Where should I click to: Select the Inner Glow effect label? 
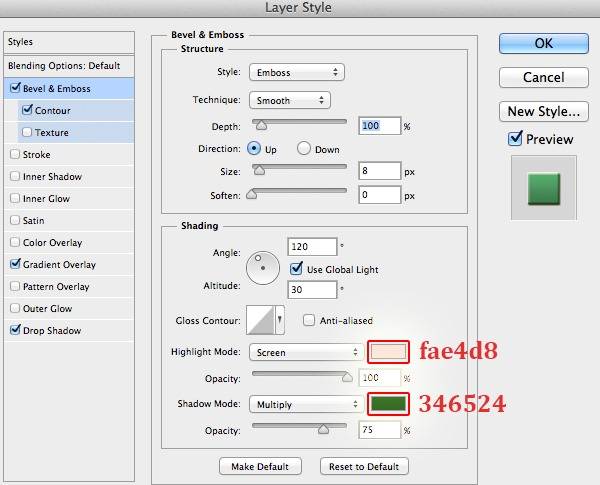coord(46,199)
